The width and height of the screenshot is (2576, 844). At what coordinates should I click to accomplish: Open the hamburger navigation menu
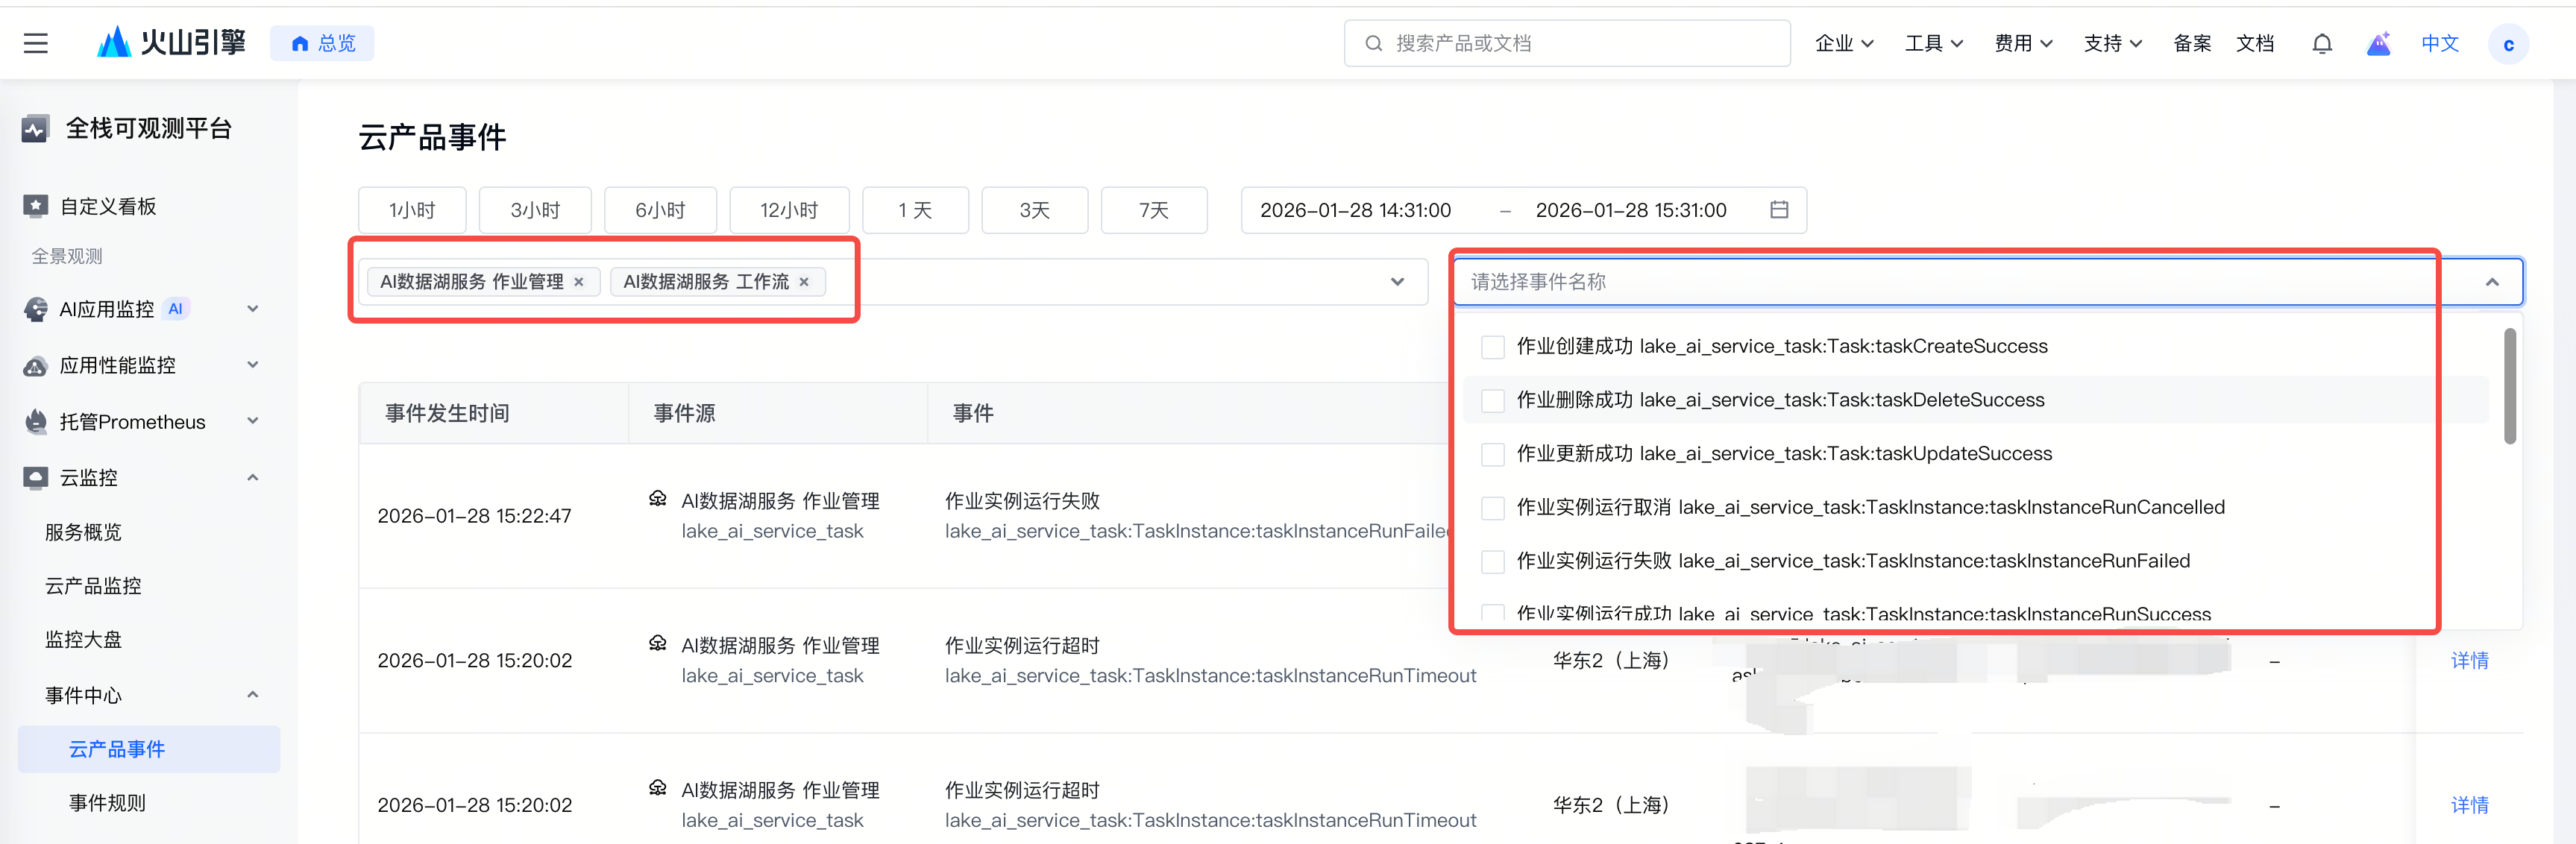tap(36, 43)
